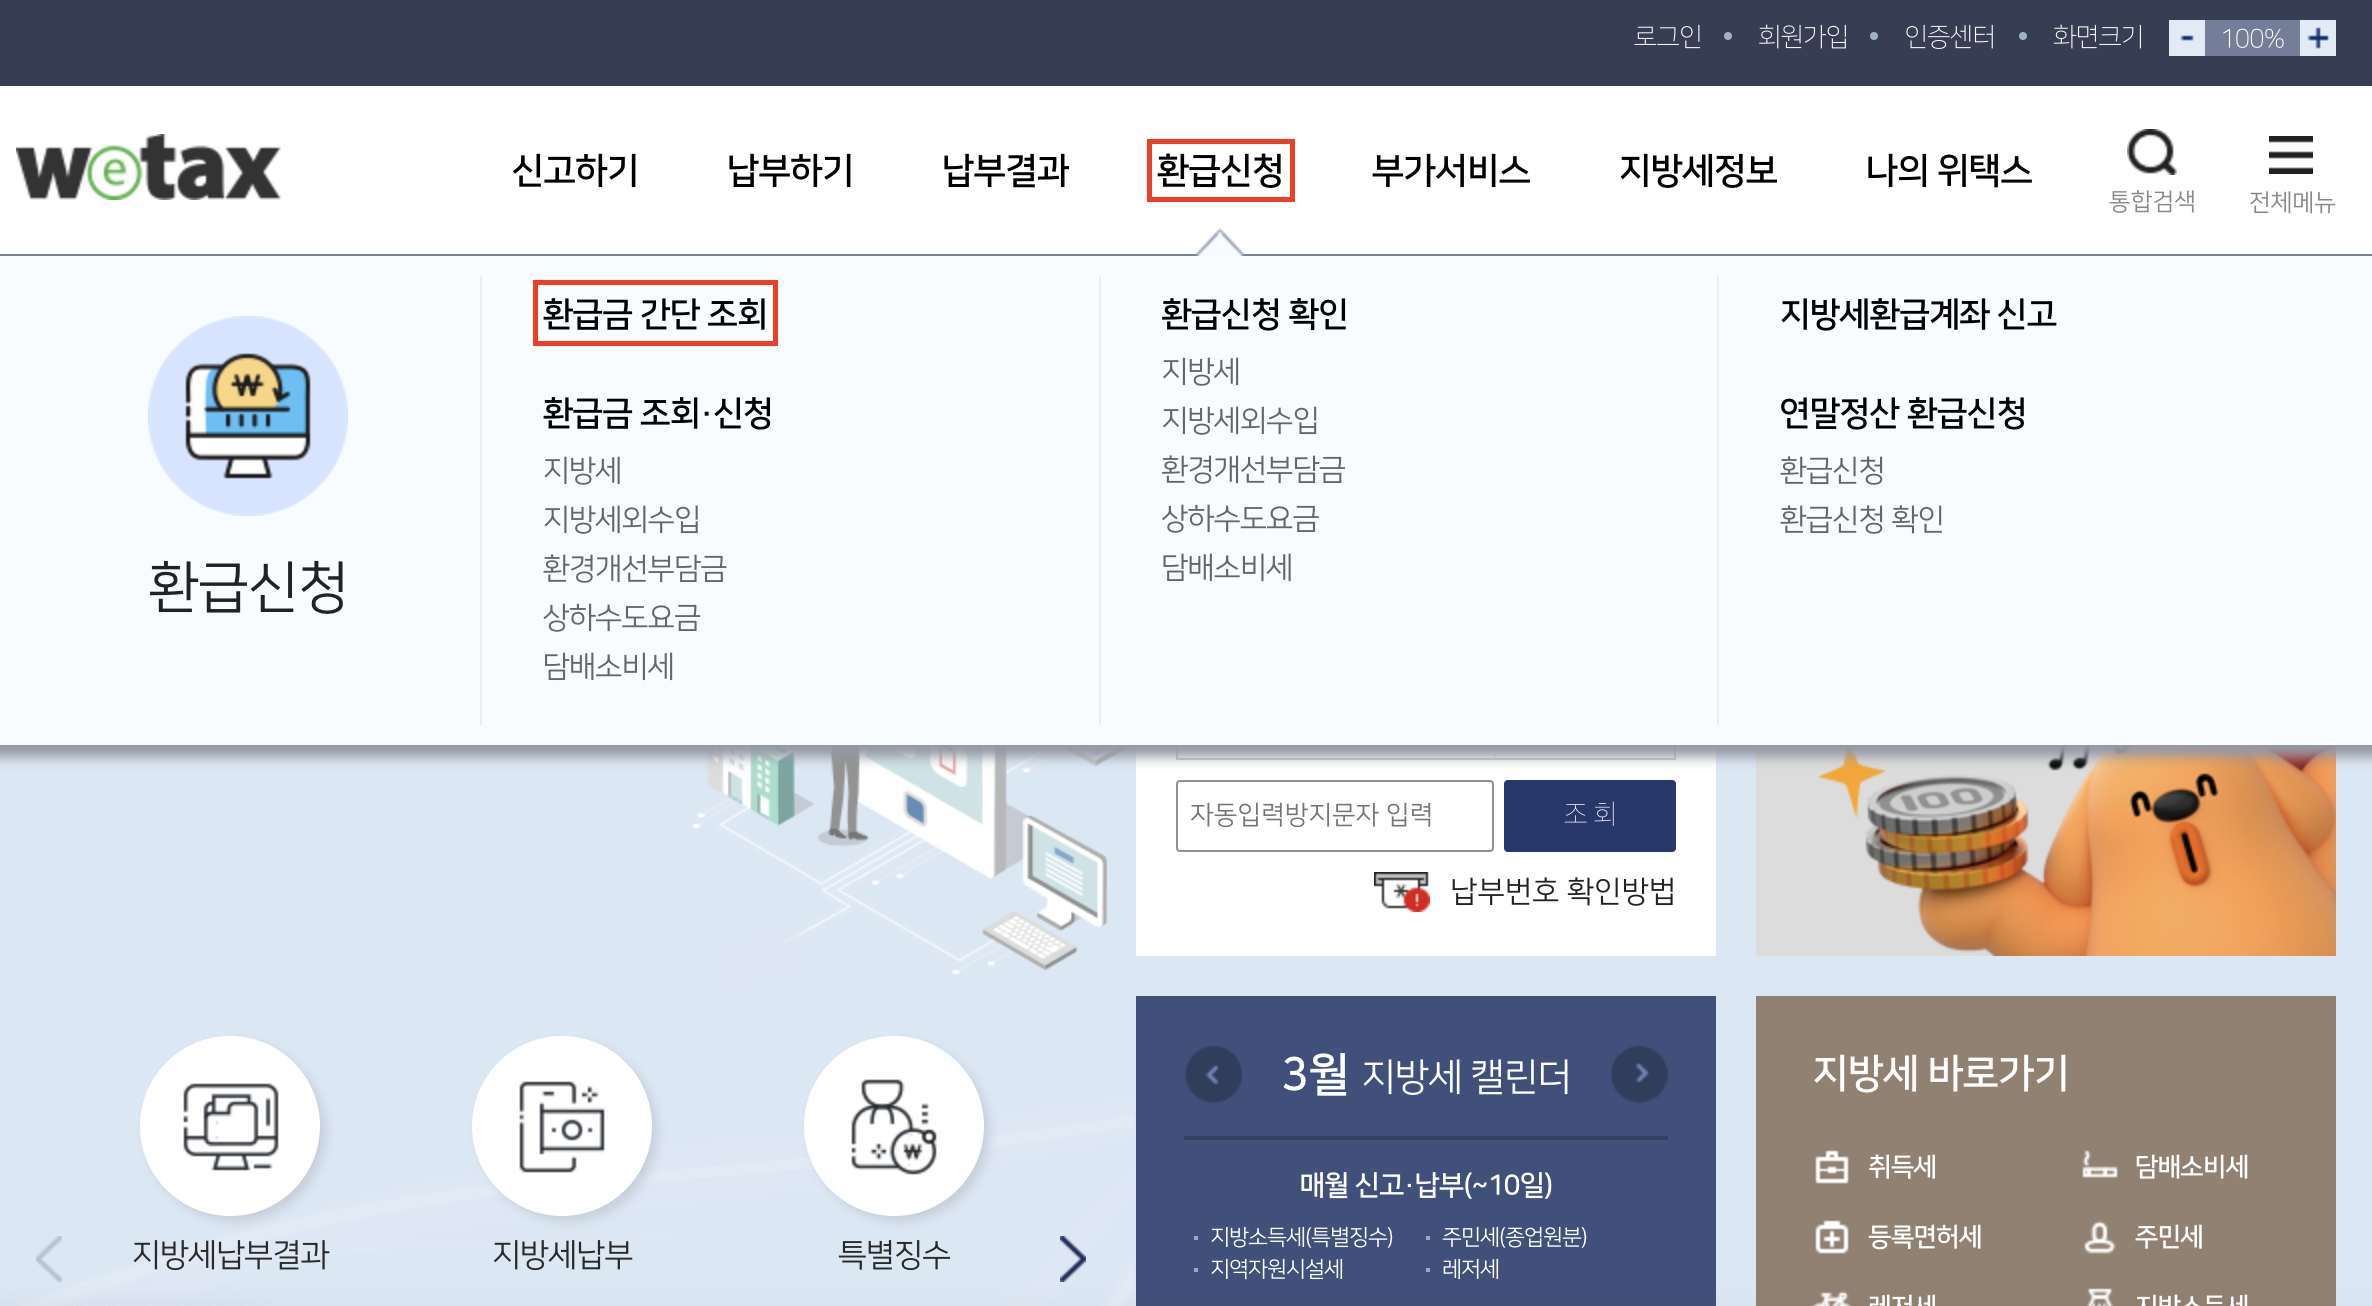Click the 로그인 link
2372x1306 pixels.
pos(1667,37)
